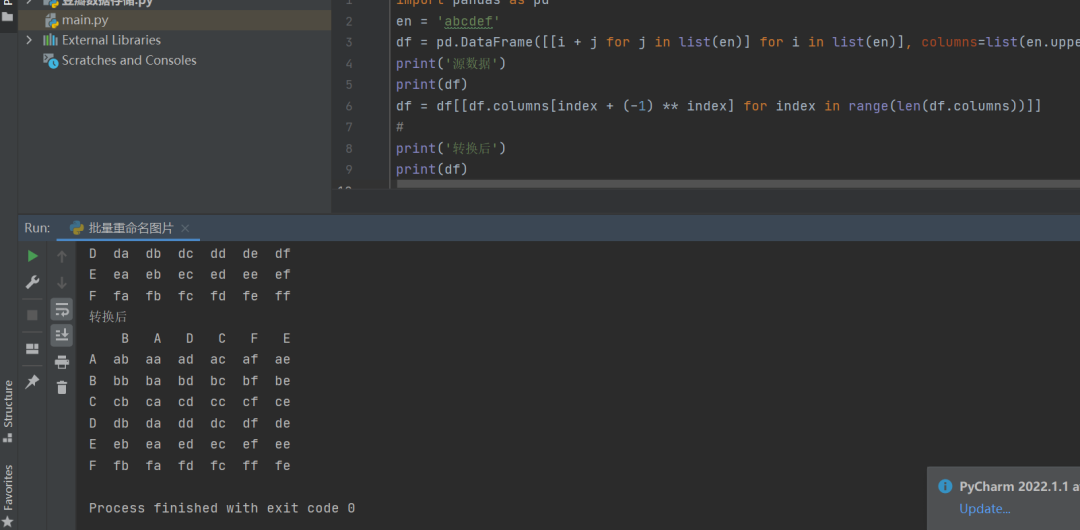Click the restore layout icon
This screenshot has height=530, width=1080.
(32, 348)
